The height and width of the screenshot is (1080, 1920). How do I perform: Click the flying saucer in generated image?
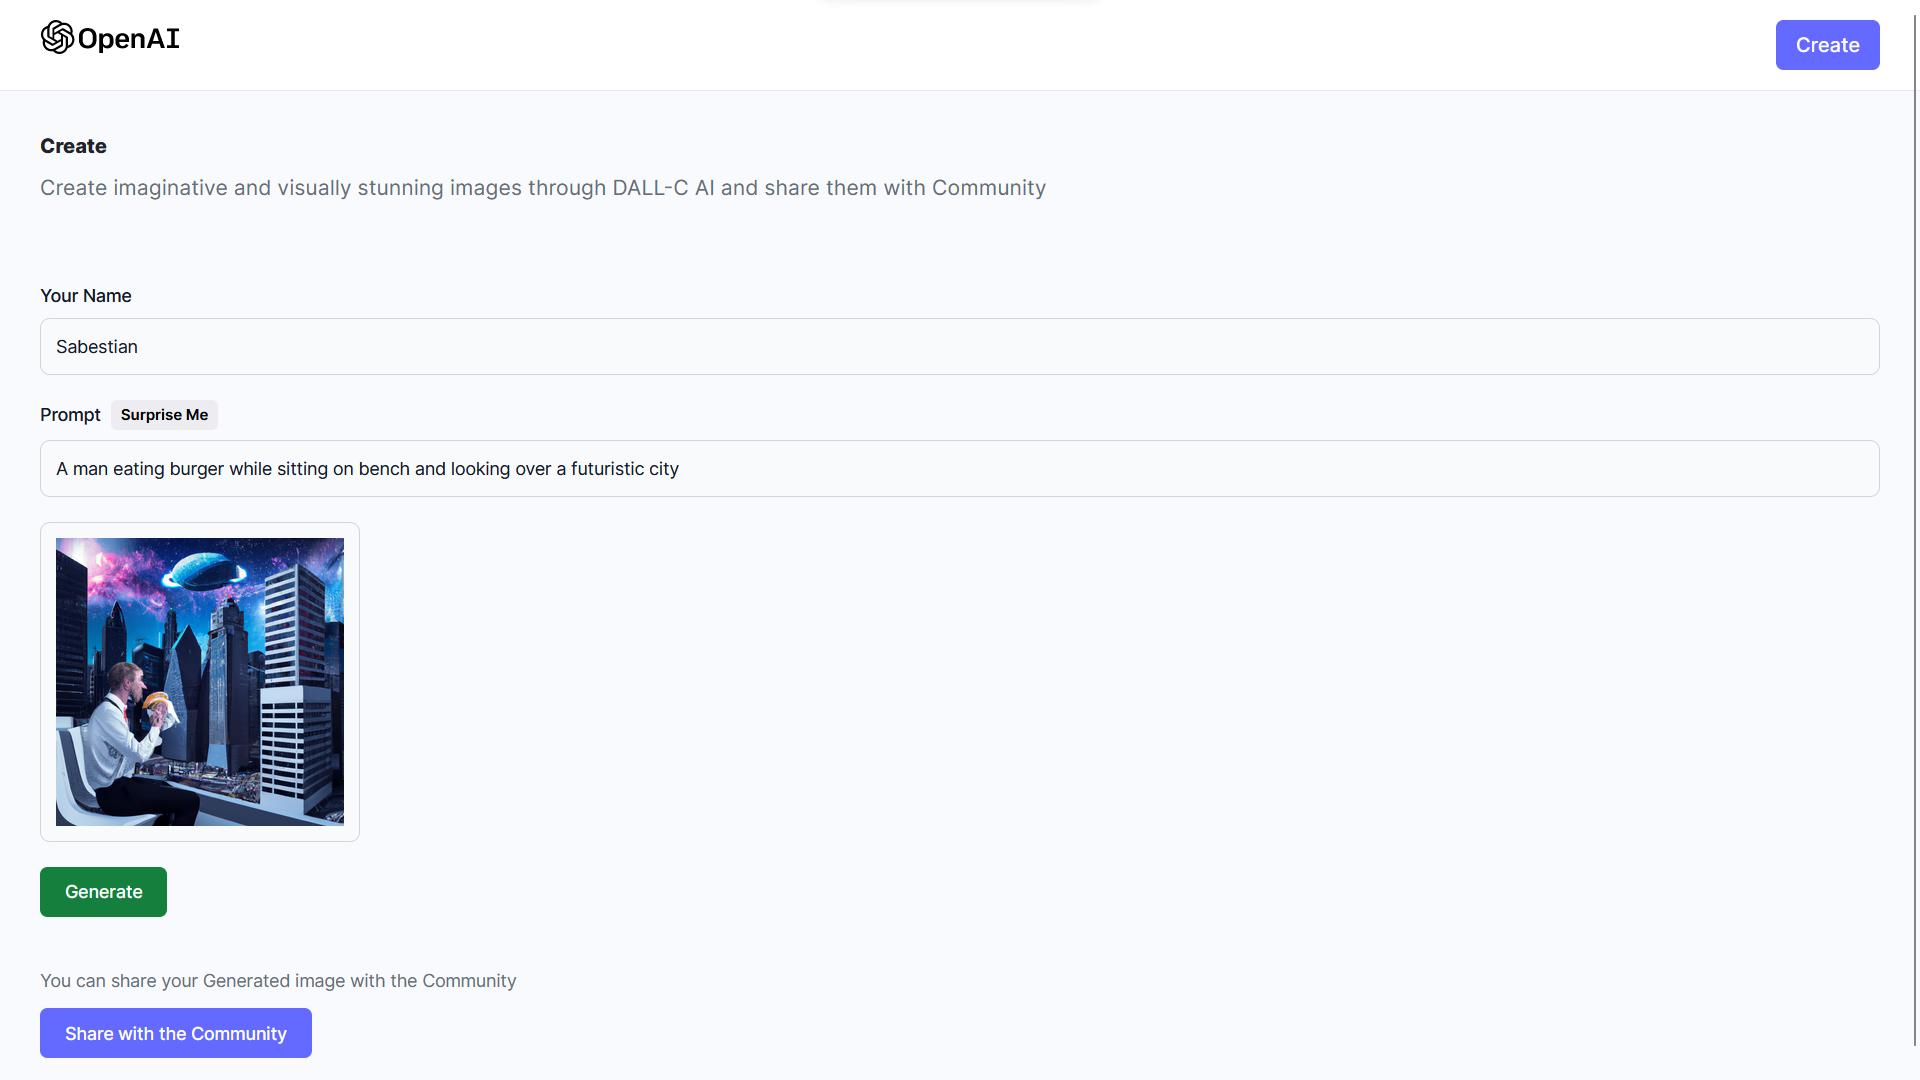click(x=204, y=572)
